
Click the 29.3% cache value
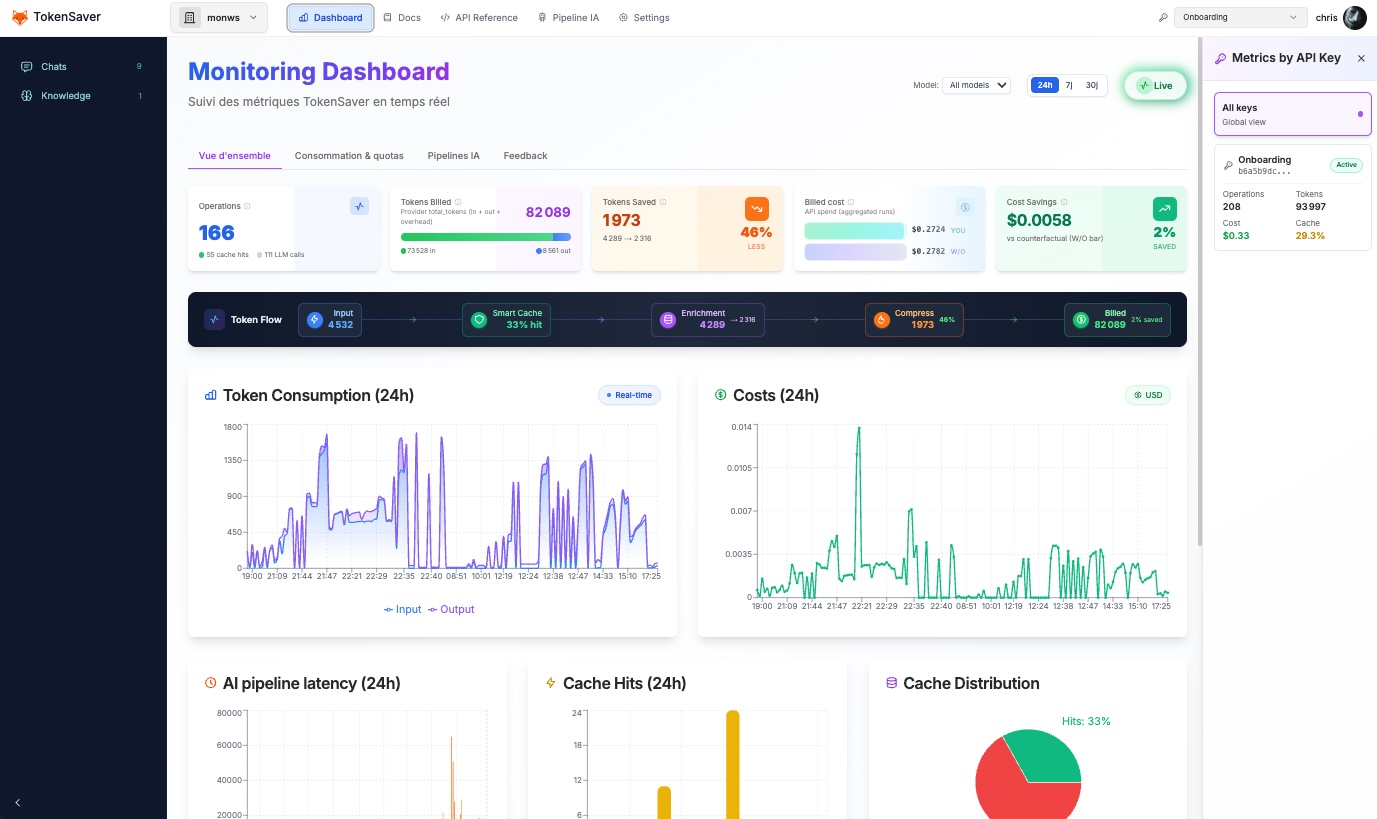(1310, 236)
